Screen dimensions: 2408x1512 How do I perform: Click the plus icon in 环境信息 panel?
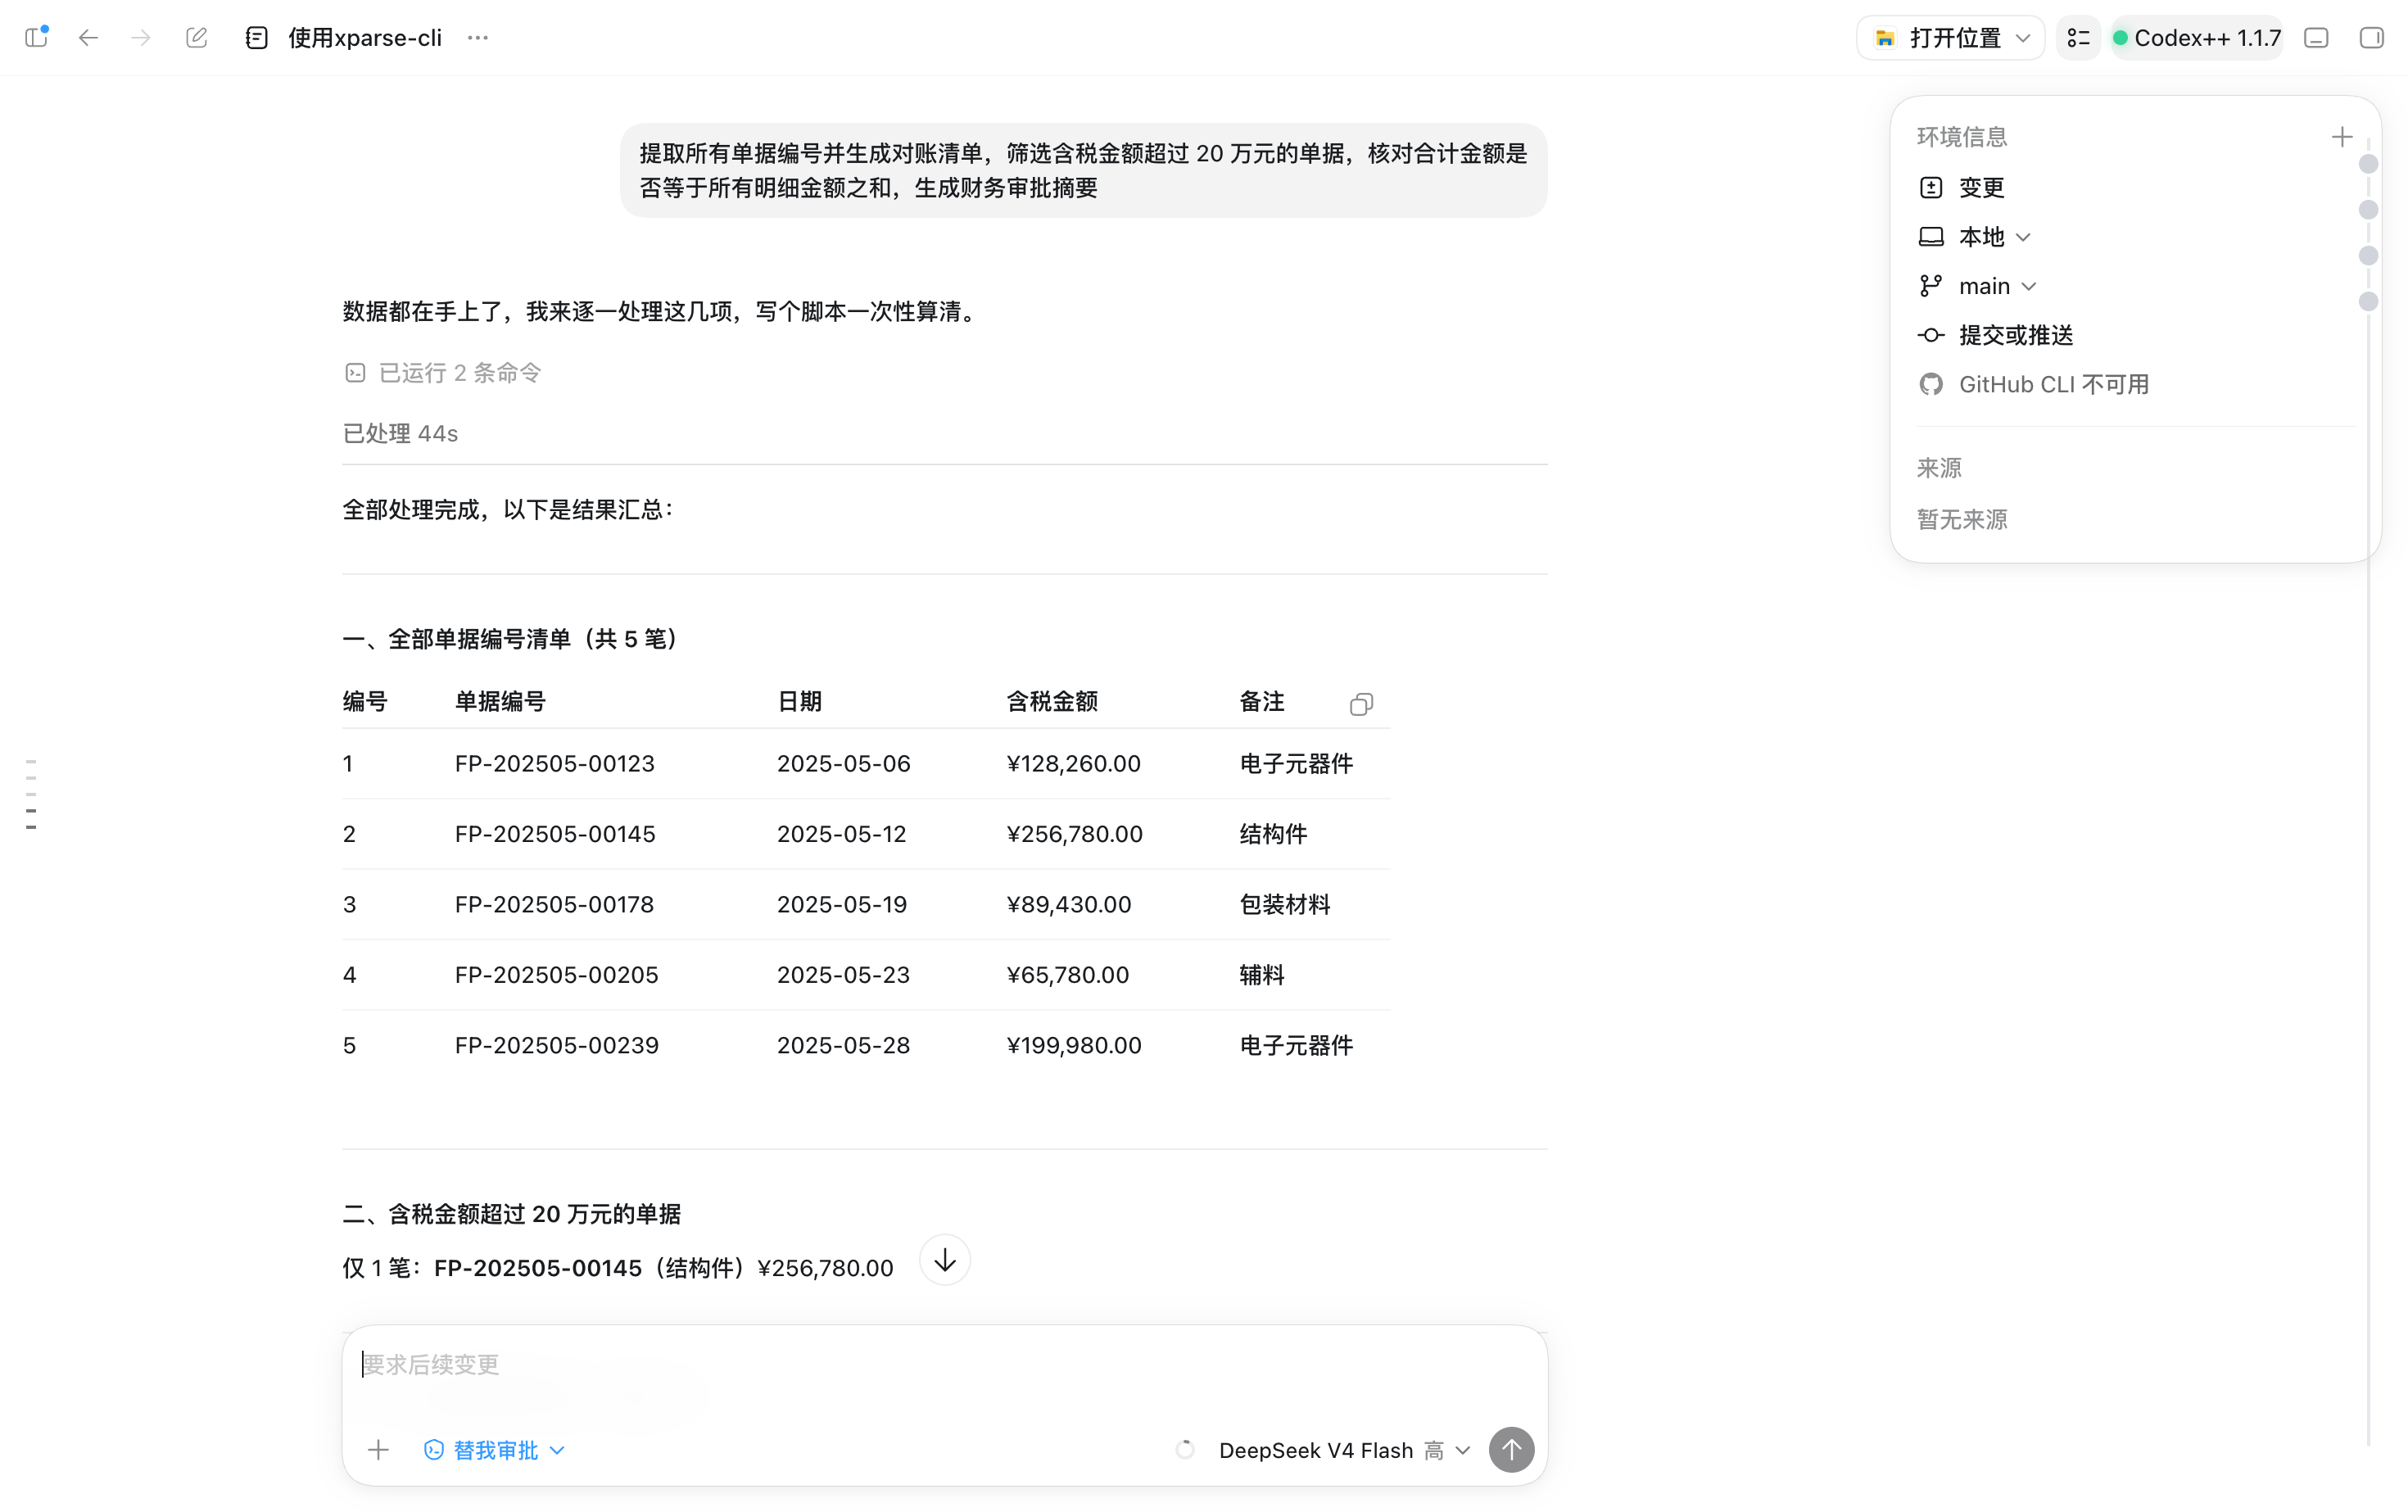tap(2342, 137)
